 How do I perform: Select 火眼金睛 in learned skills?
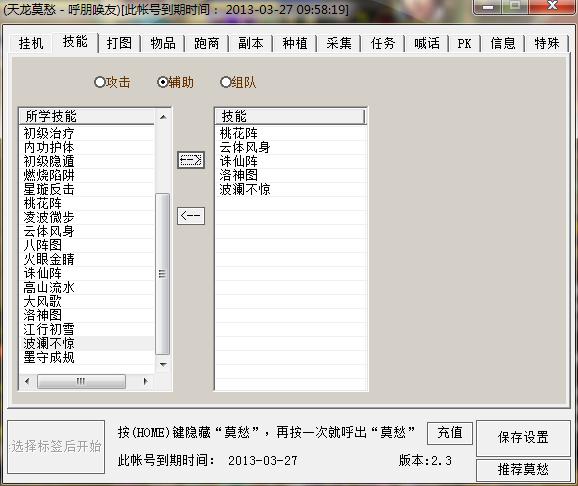tap(87, 259)
